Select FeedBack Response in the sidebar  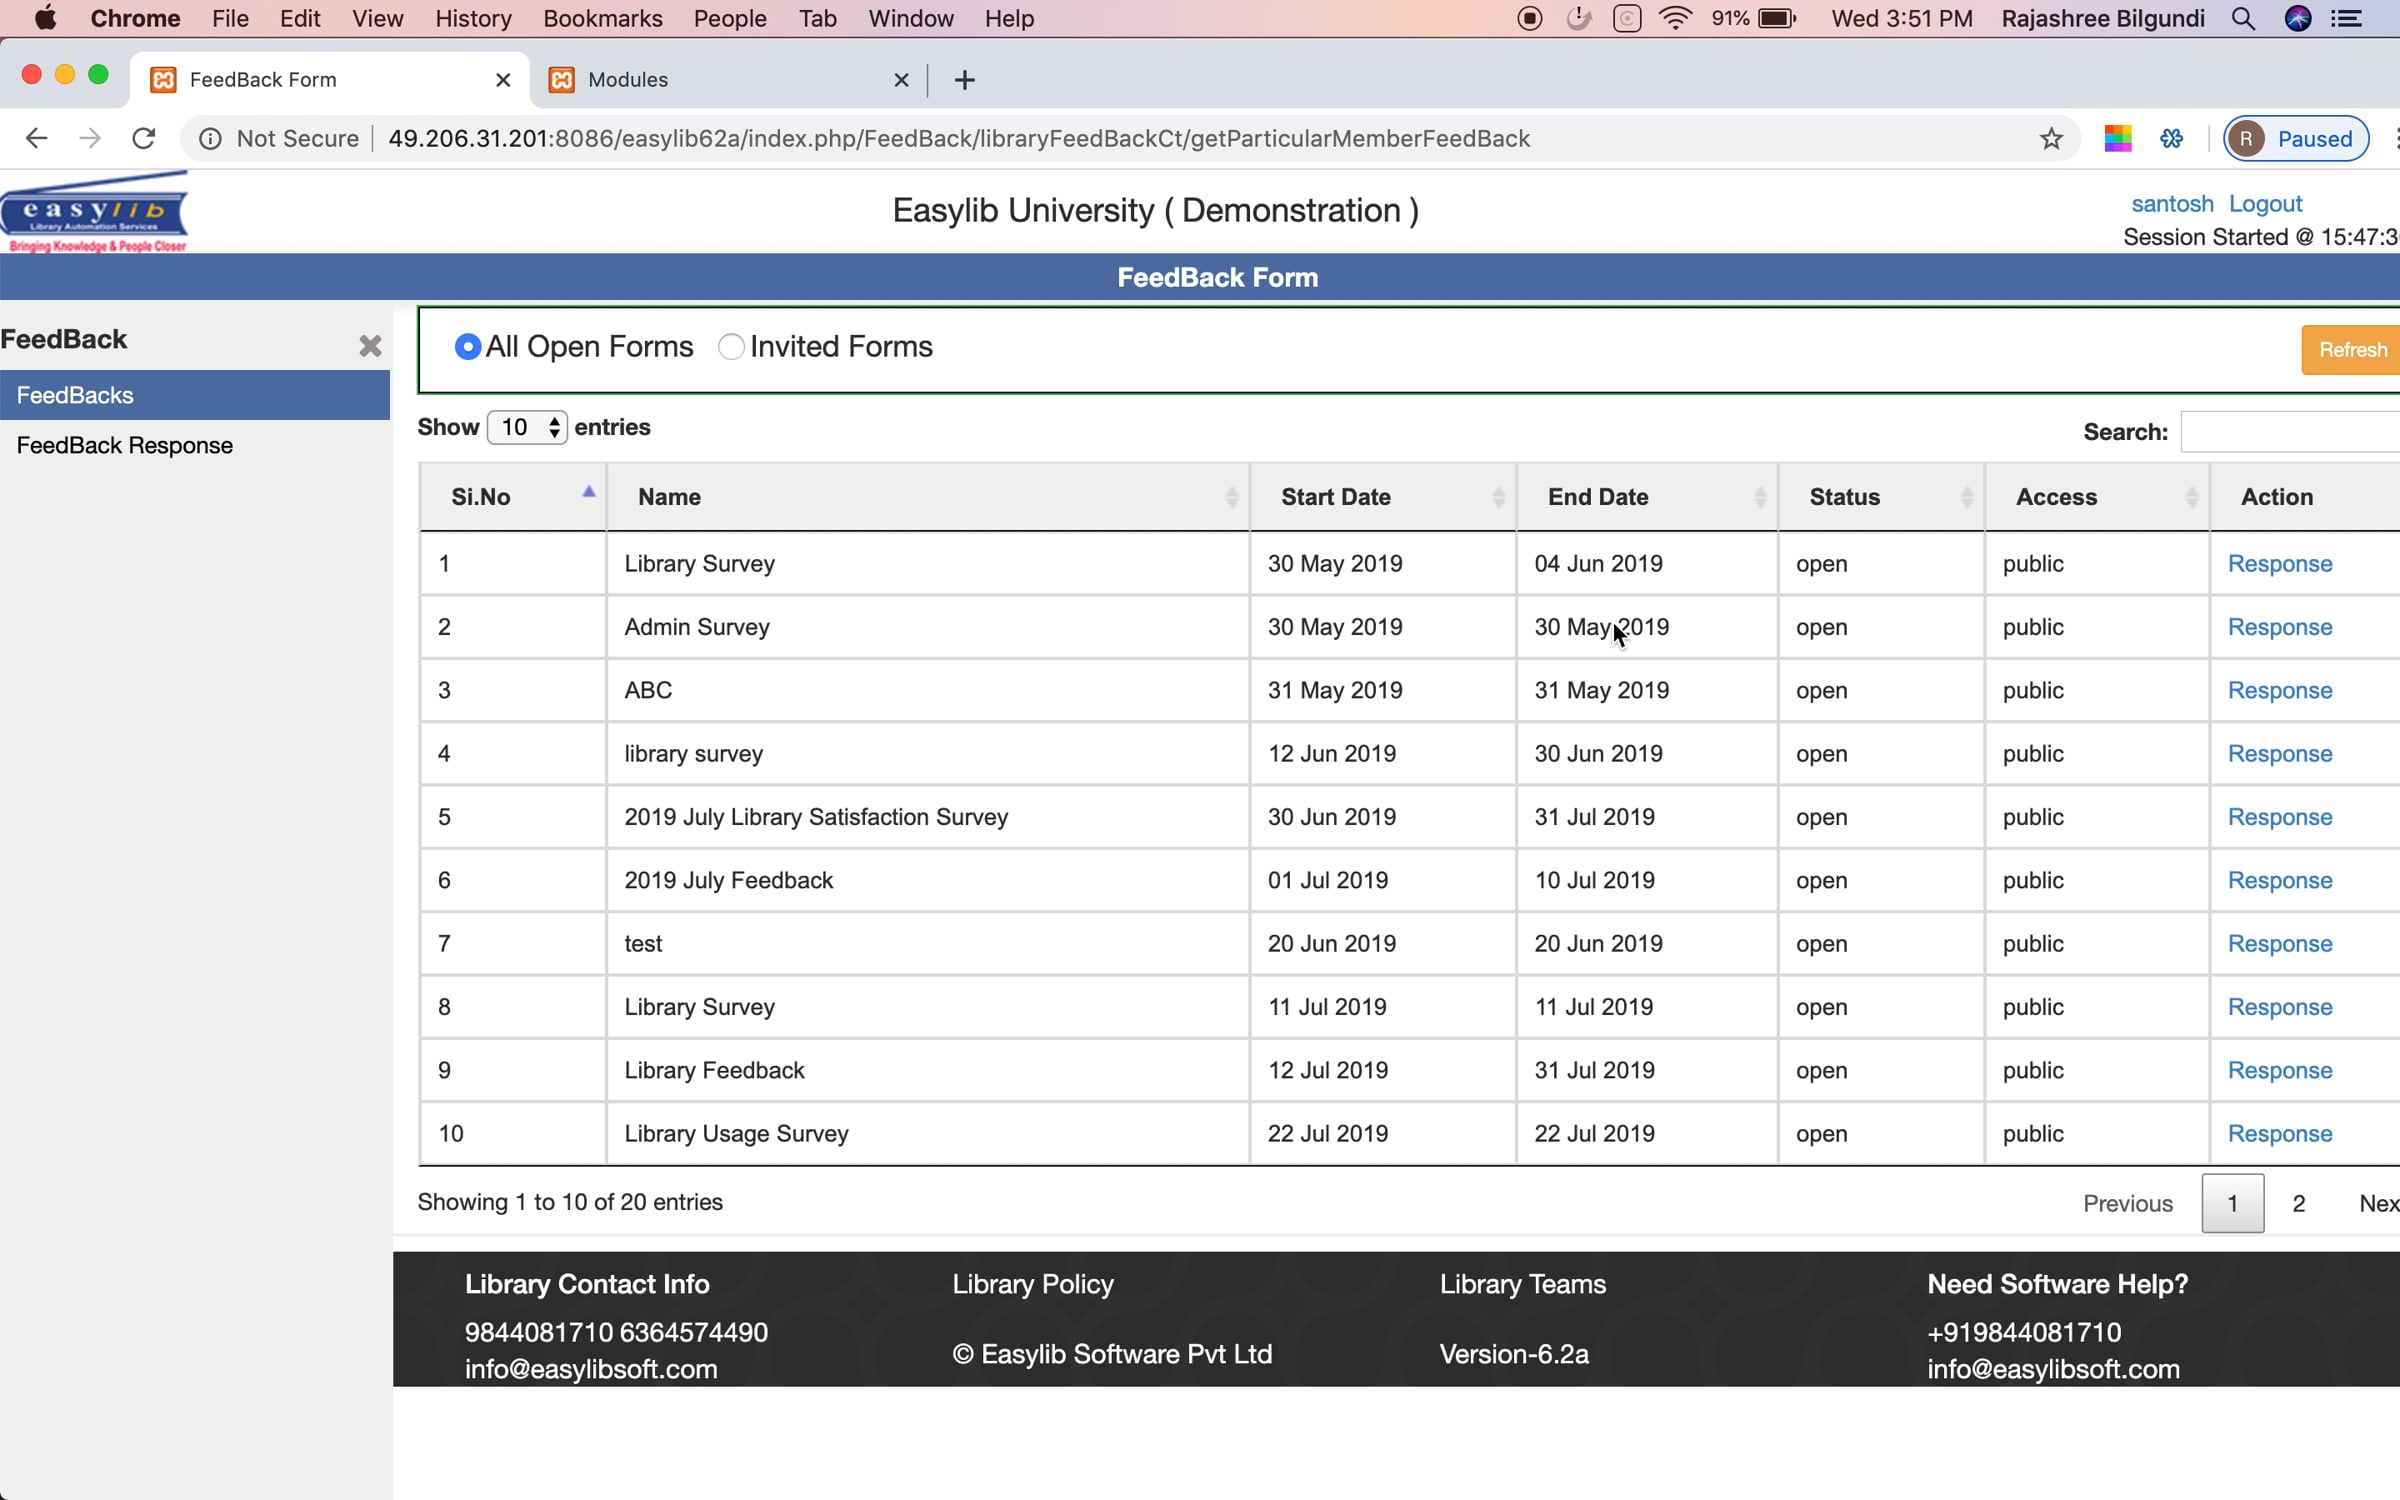point(125,445)
